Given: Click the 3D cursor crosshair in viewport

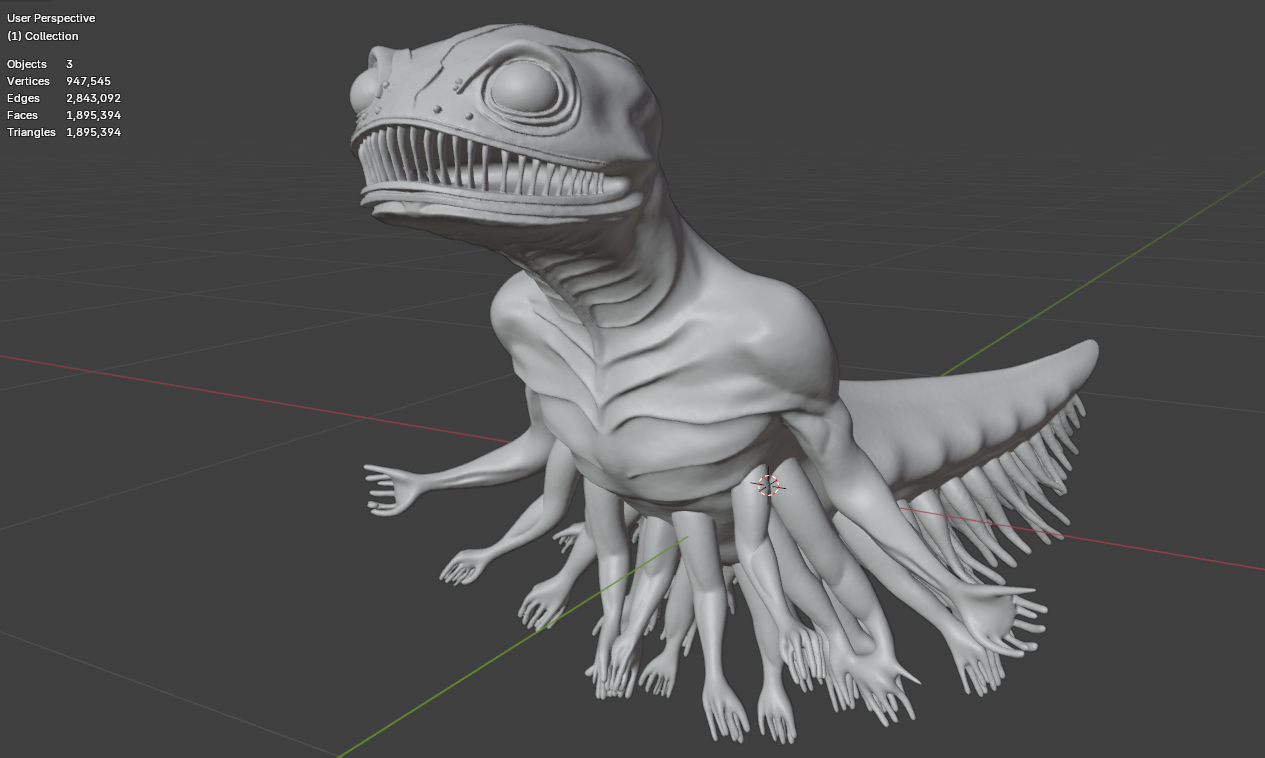Looking at the screenshot, I should point(768,486).
